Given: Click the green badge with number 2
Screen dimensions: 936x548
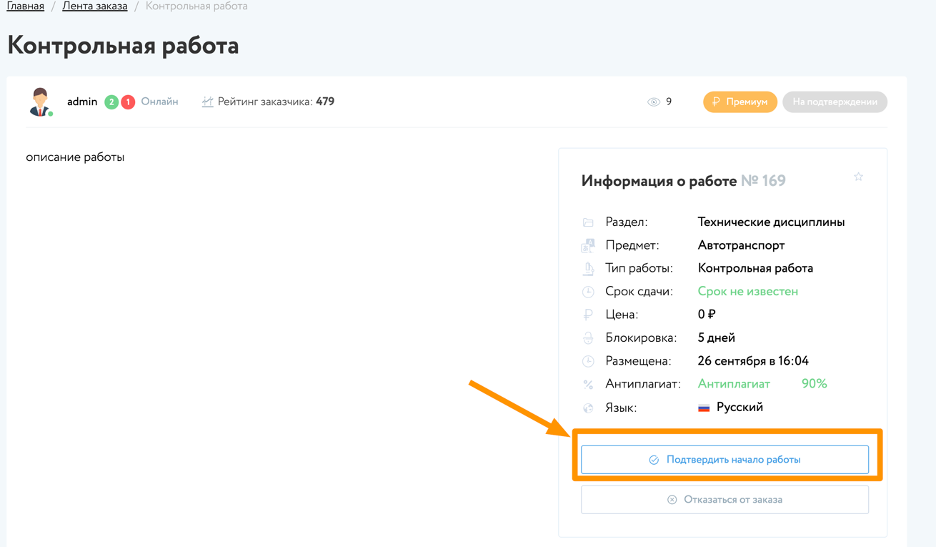Looking at the screenshot, I should click(111, 102).
